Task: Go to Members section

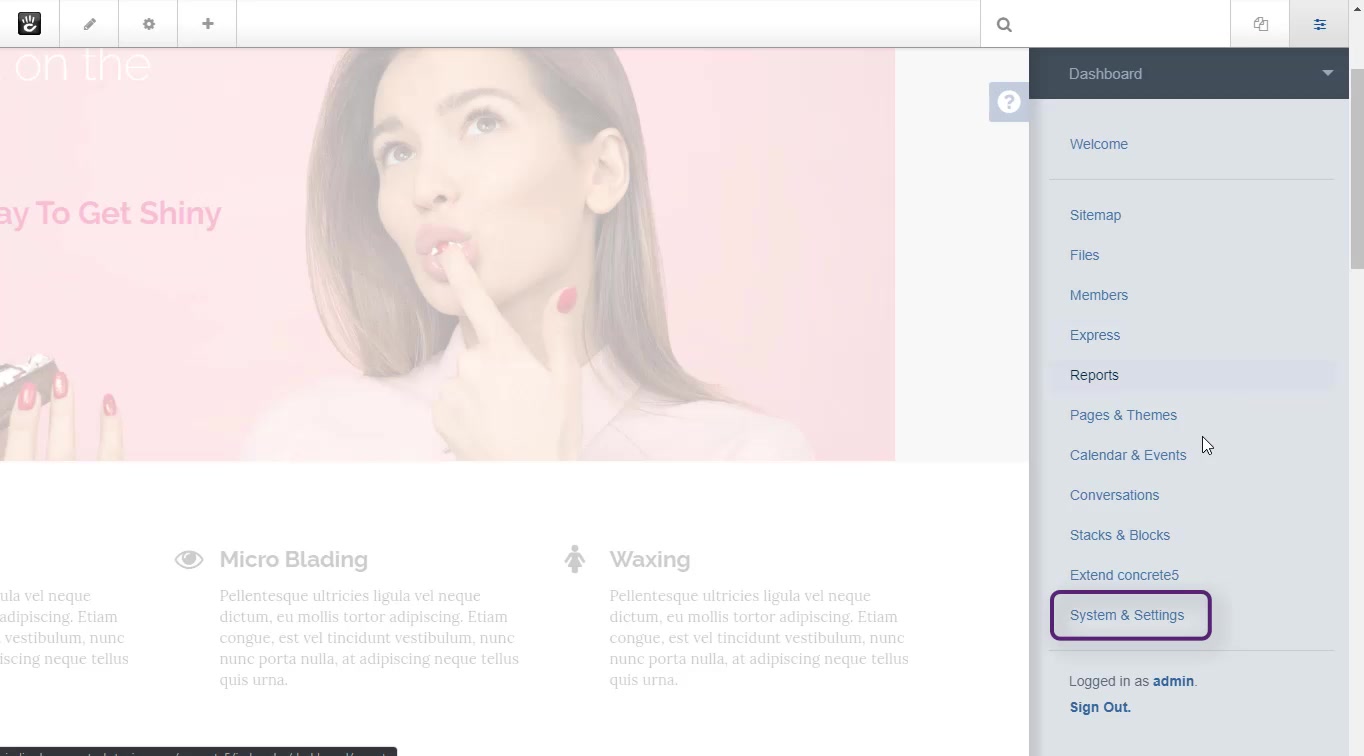Action: 1098,295
